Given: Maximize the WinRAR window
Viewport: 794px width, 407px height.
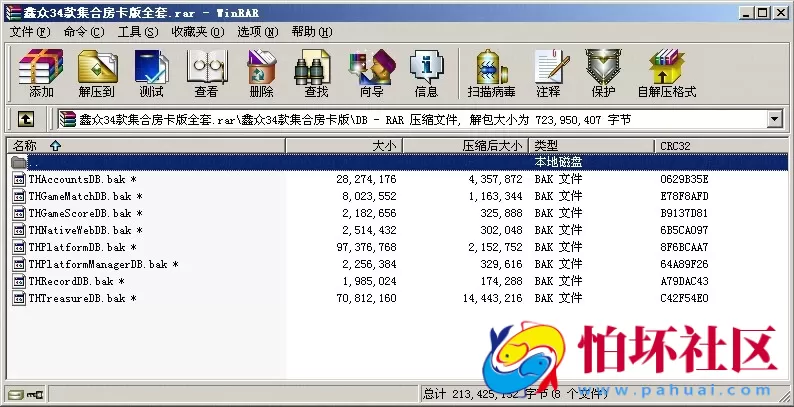Looking at the screenshot, I should tap(763, 13).
